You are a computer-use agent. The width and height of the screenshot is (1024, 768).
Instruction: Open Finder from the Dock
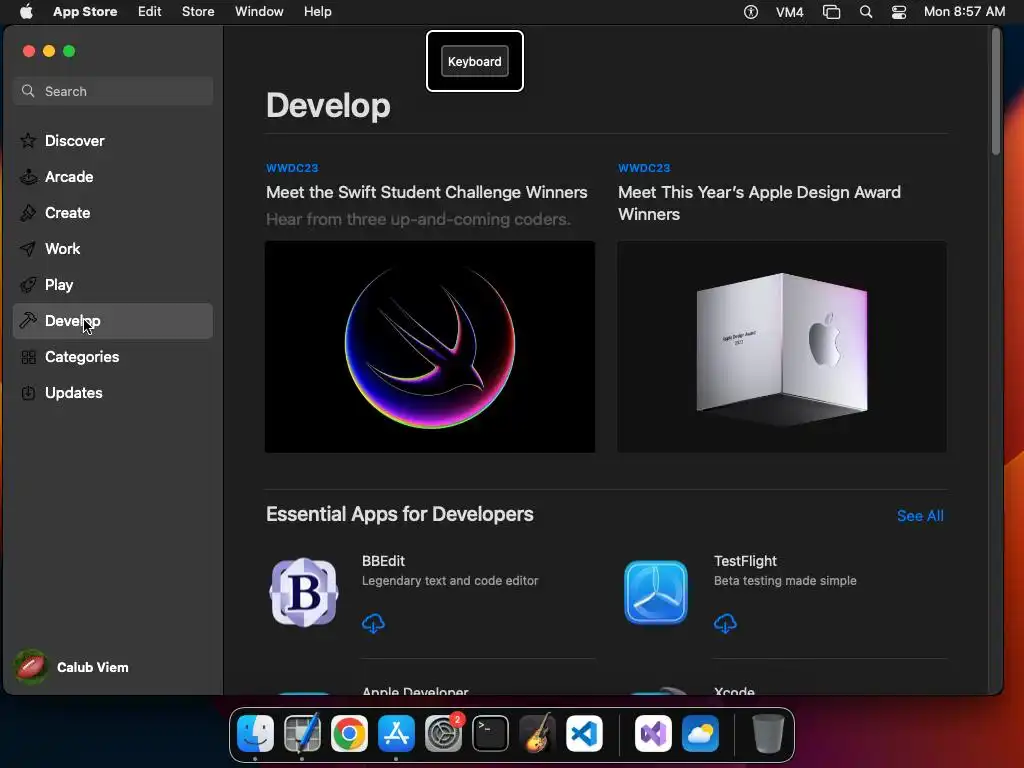point(255,733)
